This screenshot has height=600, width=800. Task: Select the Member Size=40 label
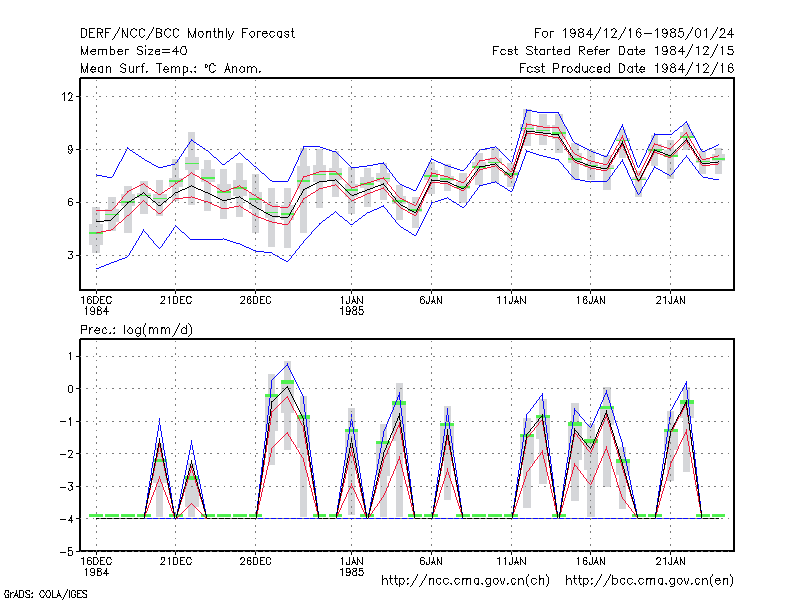134,51
